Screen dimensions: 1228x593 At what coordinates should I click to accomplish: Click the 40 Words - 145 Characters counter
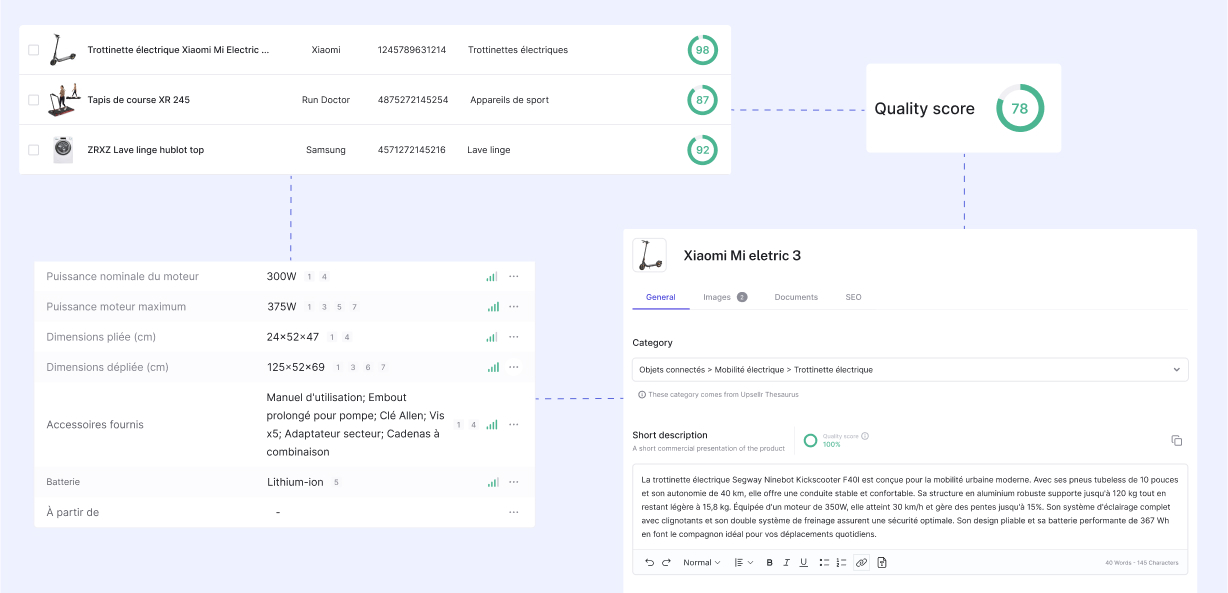coord(1143,563)
